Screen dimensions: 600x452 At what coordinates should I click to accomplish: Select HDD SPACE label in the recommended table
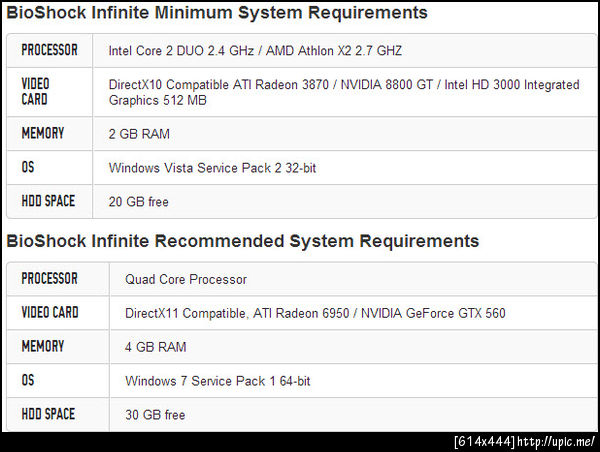coord(48,414)
